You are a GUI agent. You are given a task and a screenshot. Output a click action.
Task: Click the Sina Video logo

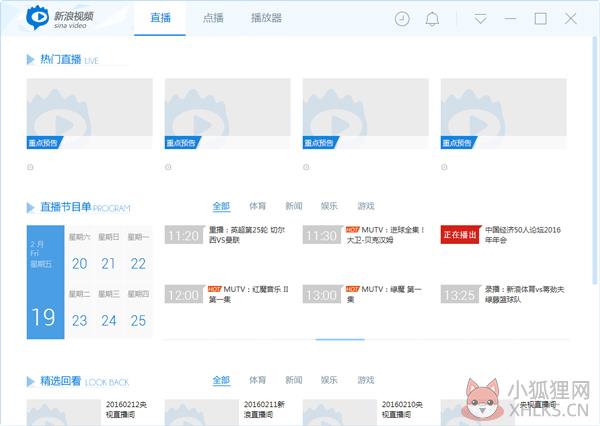(x=60, y=18)
